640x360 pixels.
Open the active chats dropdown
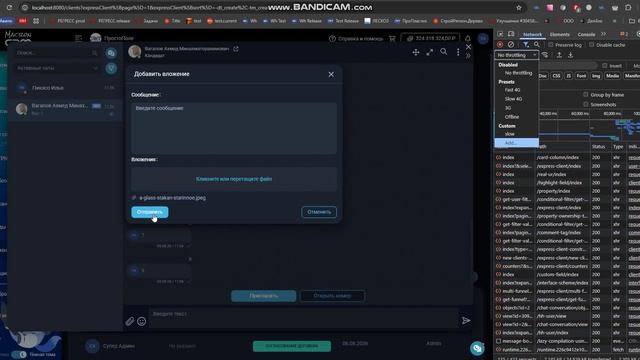(x=56, y=68)
